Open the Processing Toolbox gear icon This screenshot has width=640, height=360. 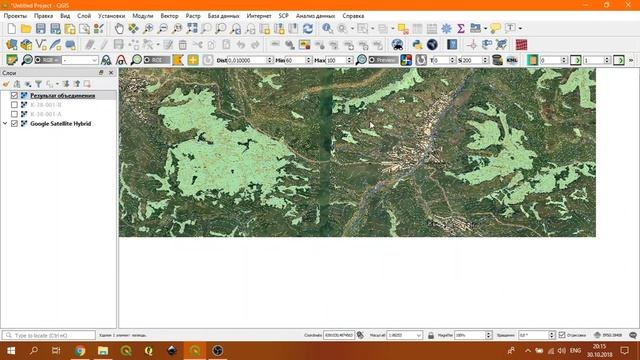point(447,29)
